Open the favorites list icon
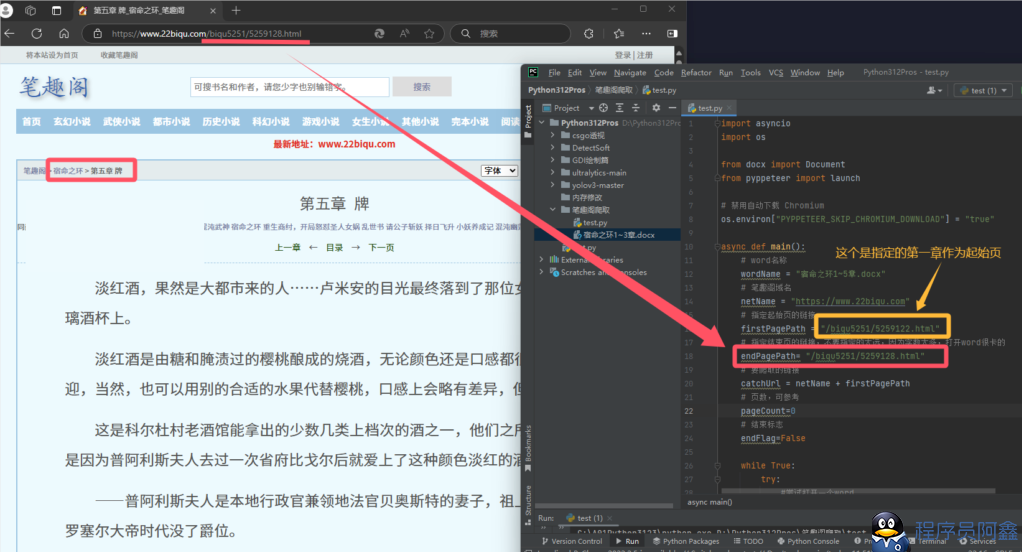The height and width of the screenshot is (552, 1022). (619, 33)
